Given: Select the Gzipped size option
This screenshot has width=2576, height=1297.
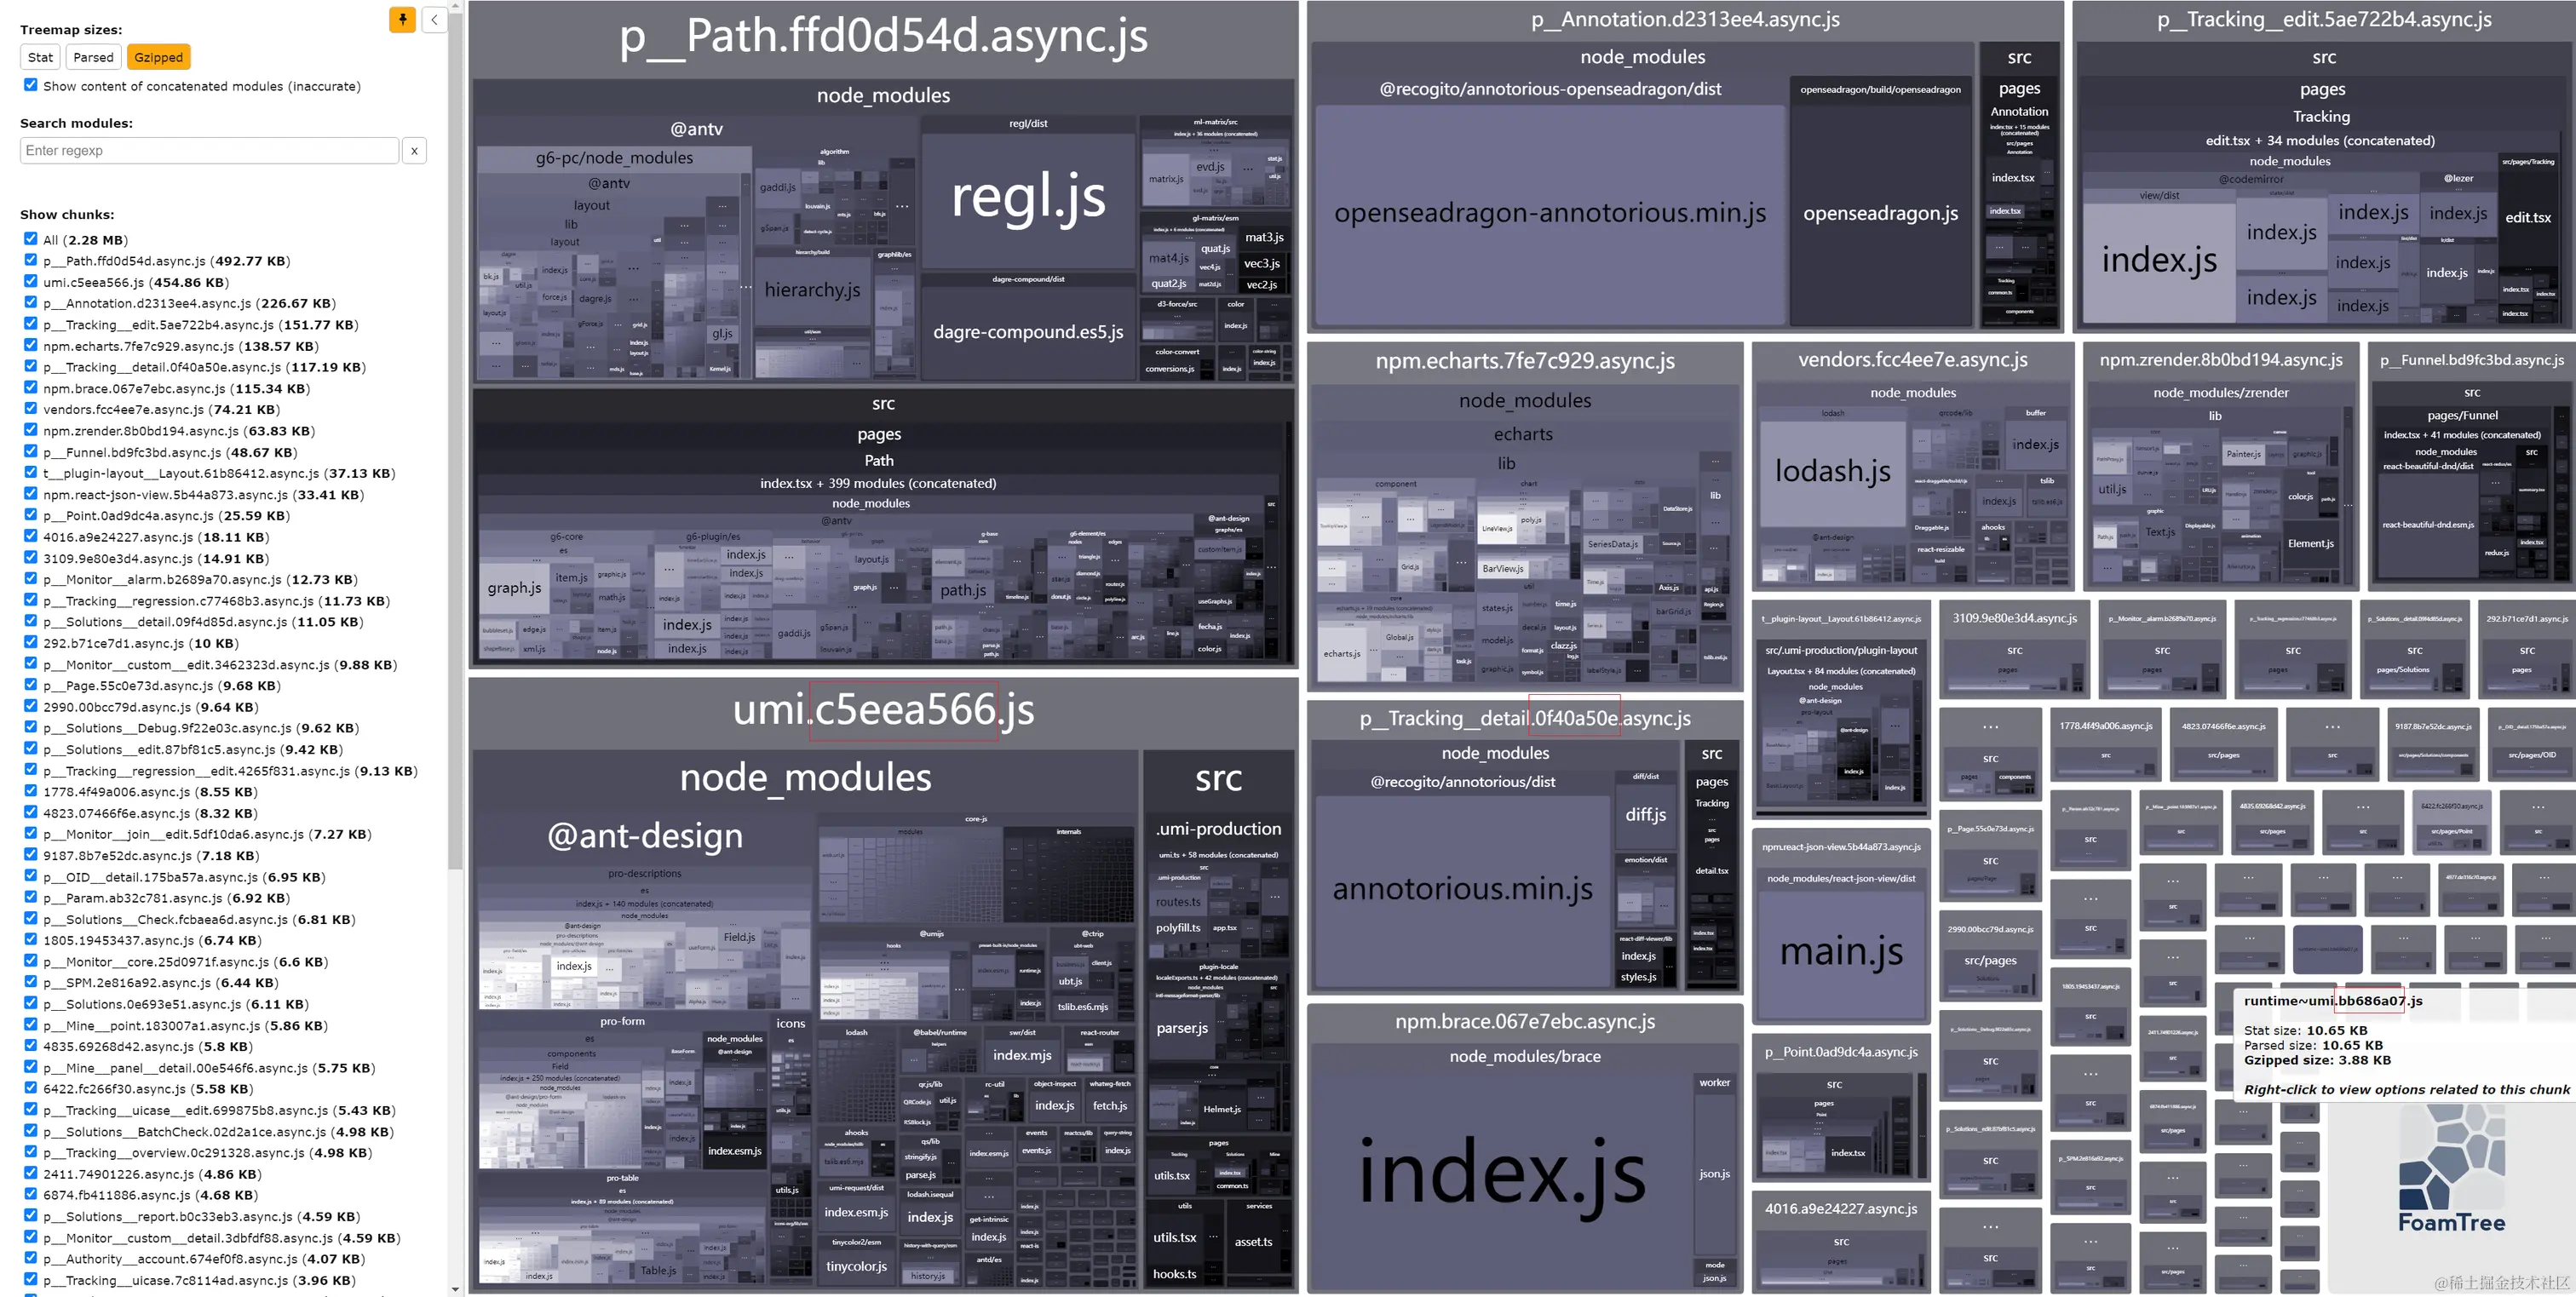Looking at the screenshot, I should (x=158, y=57).
